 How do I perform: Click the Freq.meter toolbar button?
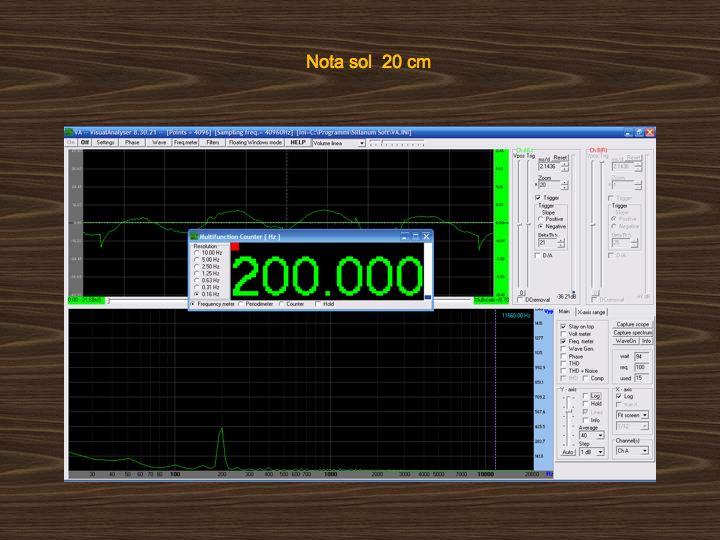(x=186, y=143)
